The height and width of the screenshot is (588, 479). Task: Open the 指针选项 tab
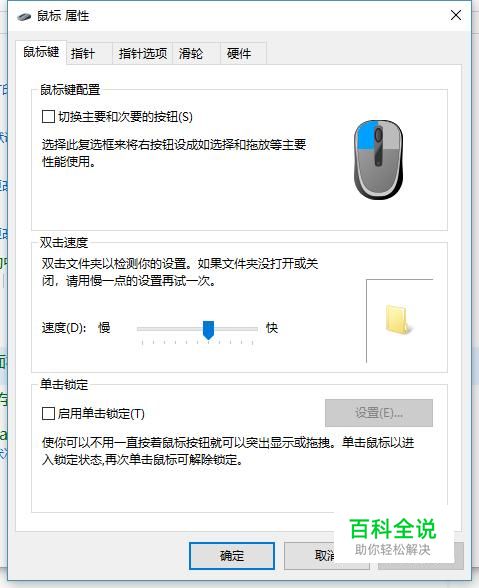pos(143,54)
